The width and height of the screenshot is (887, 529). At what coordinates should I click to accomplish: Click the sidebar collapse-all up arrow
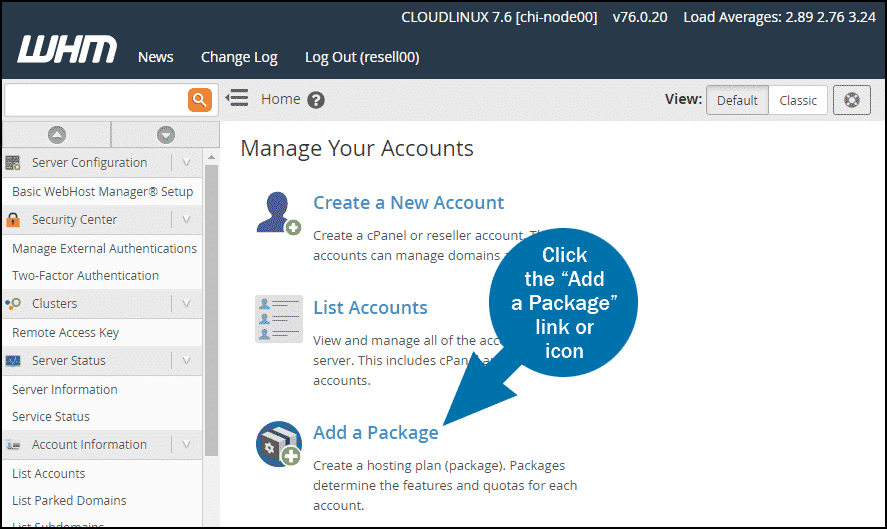57,135
